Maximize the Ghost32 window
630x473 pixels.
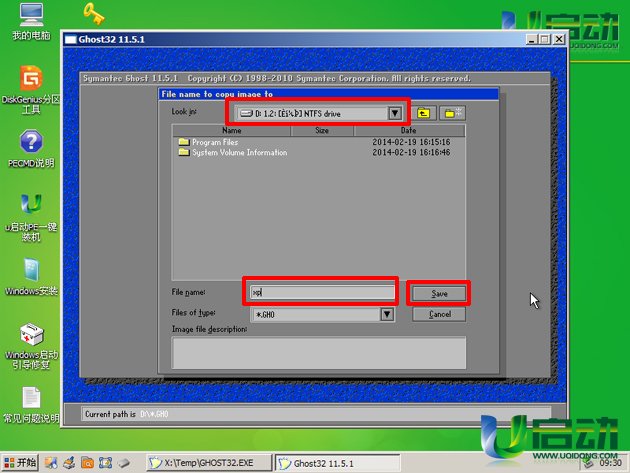tap(545, 39)
